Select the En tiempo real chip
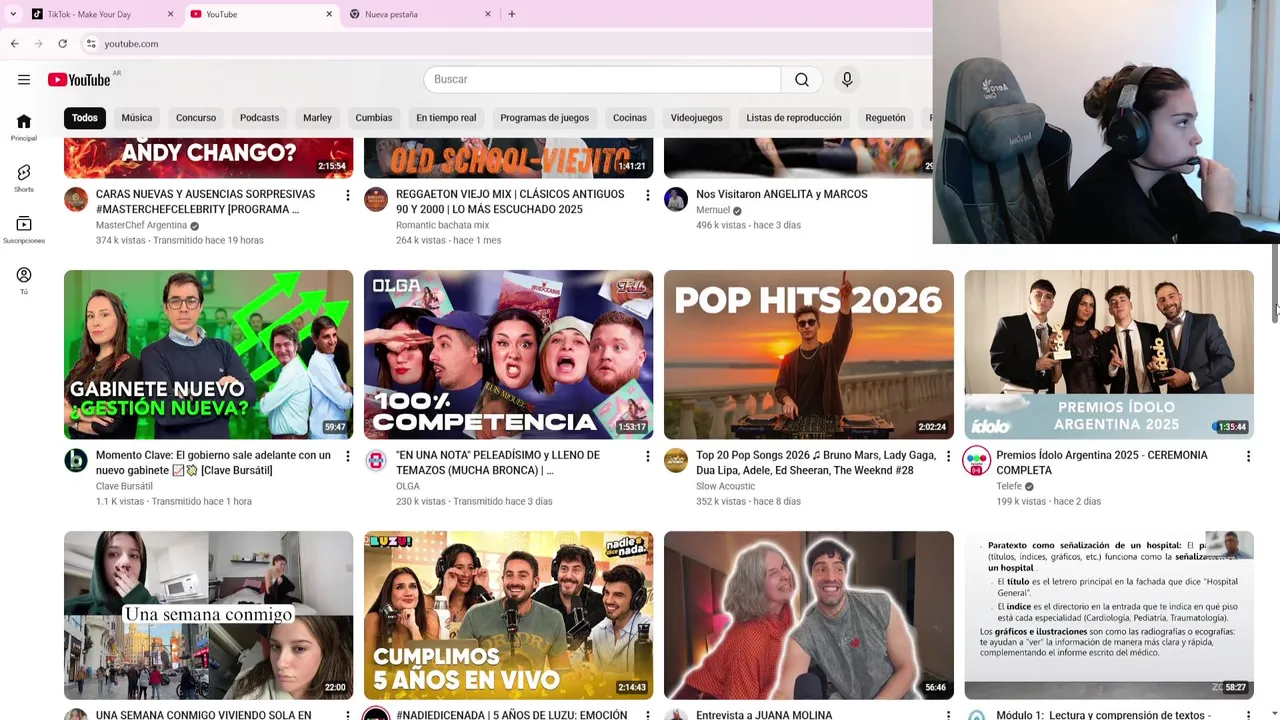 click(x=446, y=118)
